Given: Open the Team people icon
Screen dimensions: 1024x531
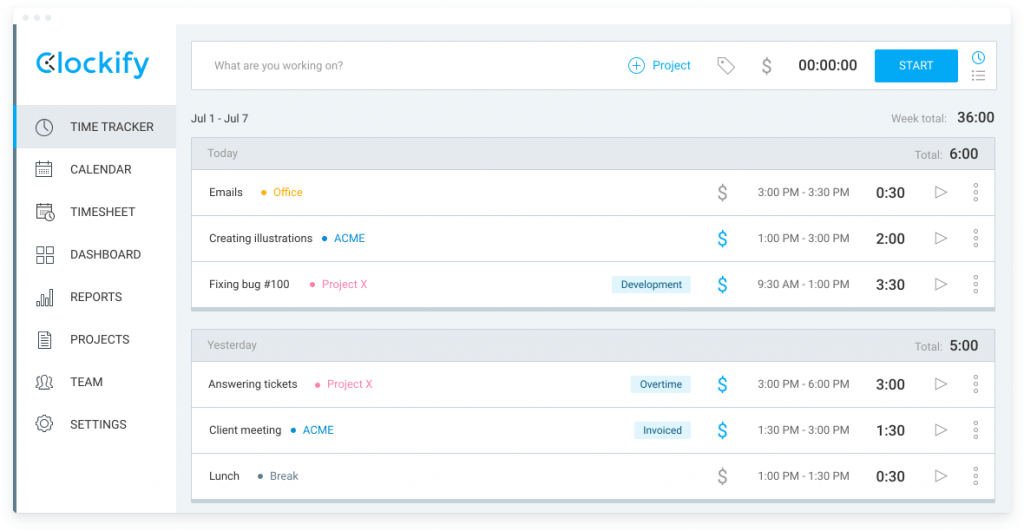Looking at the screenshot, I should click(x=44, y=382).
